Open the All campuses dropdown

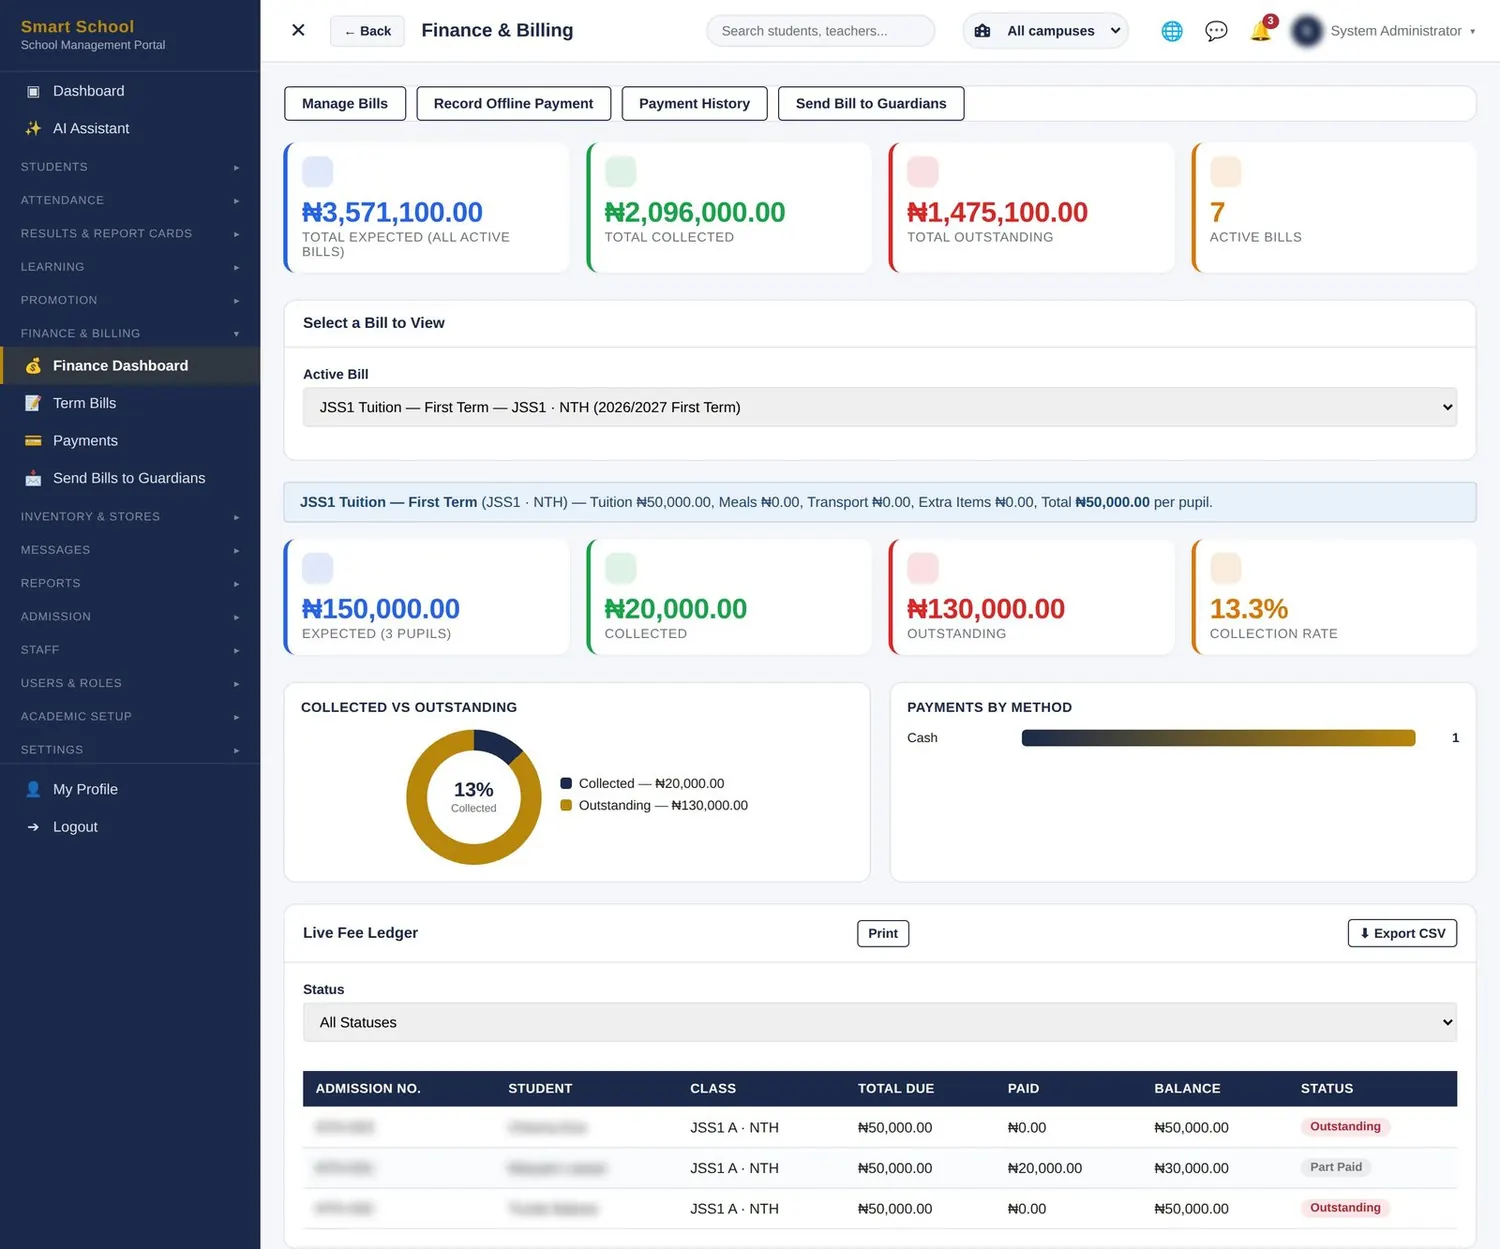[x=1046, y=31]
